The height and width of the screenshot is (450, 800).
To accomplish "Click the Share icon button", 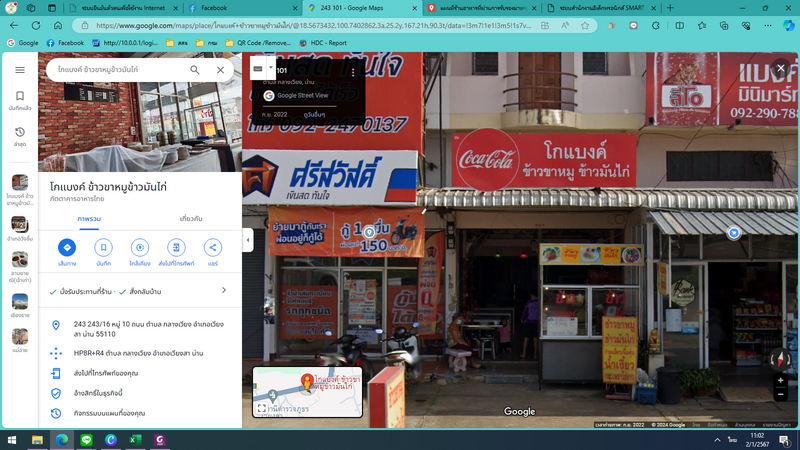I will point(213,247).
